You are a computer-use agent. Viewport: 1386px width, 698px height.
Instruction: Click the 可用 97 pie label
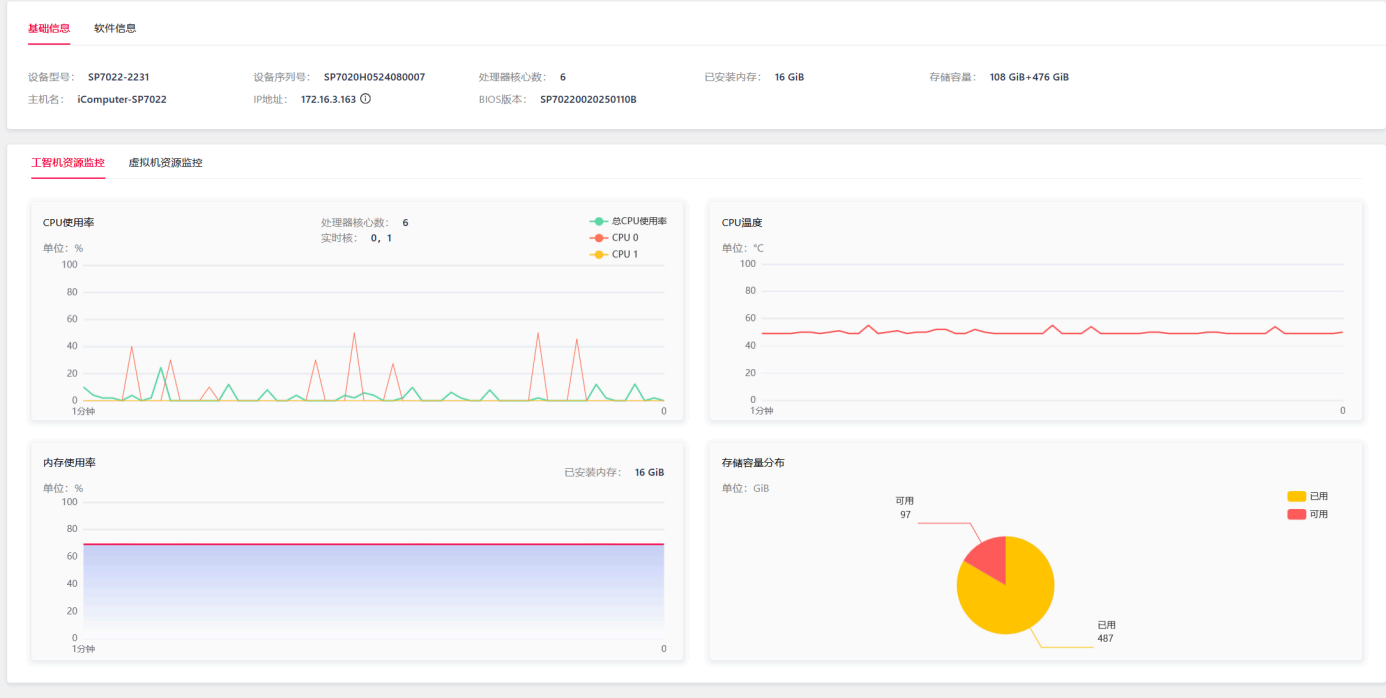click(904, 507)
